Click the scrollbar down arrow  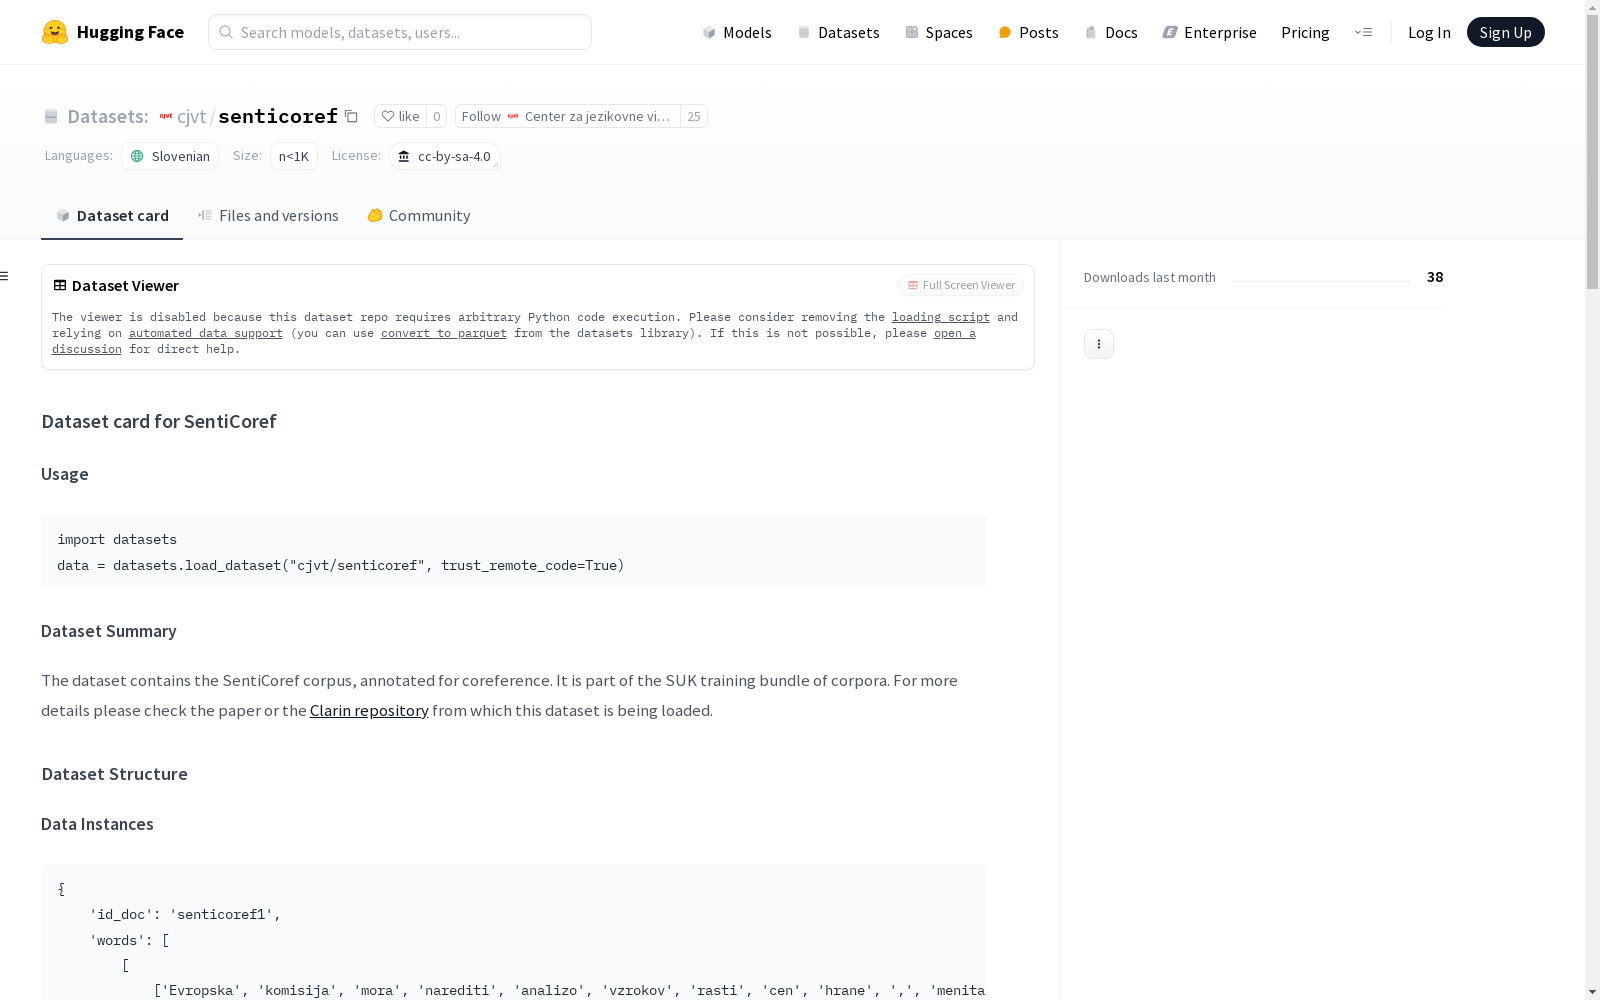[1592, 992]
